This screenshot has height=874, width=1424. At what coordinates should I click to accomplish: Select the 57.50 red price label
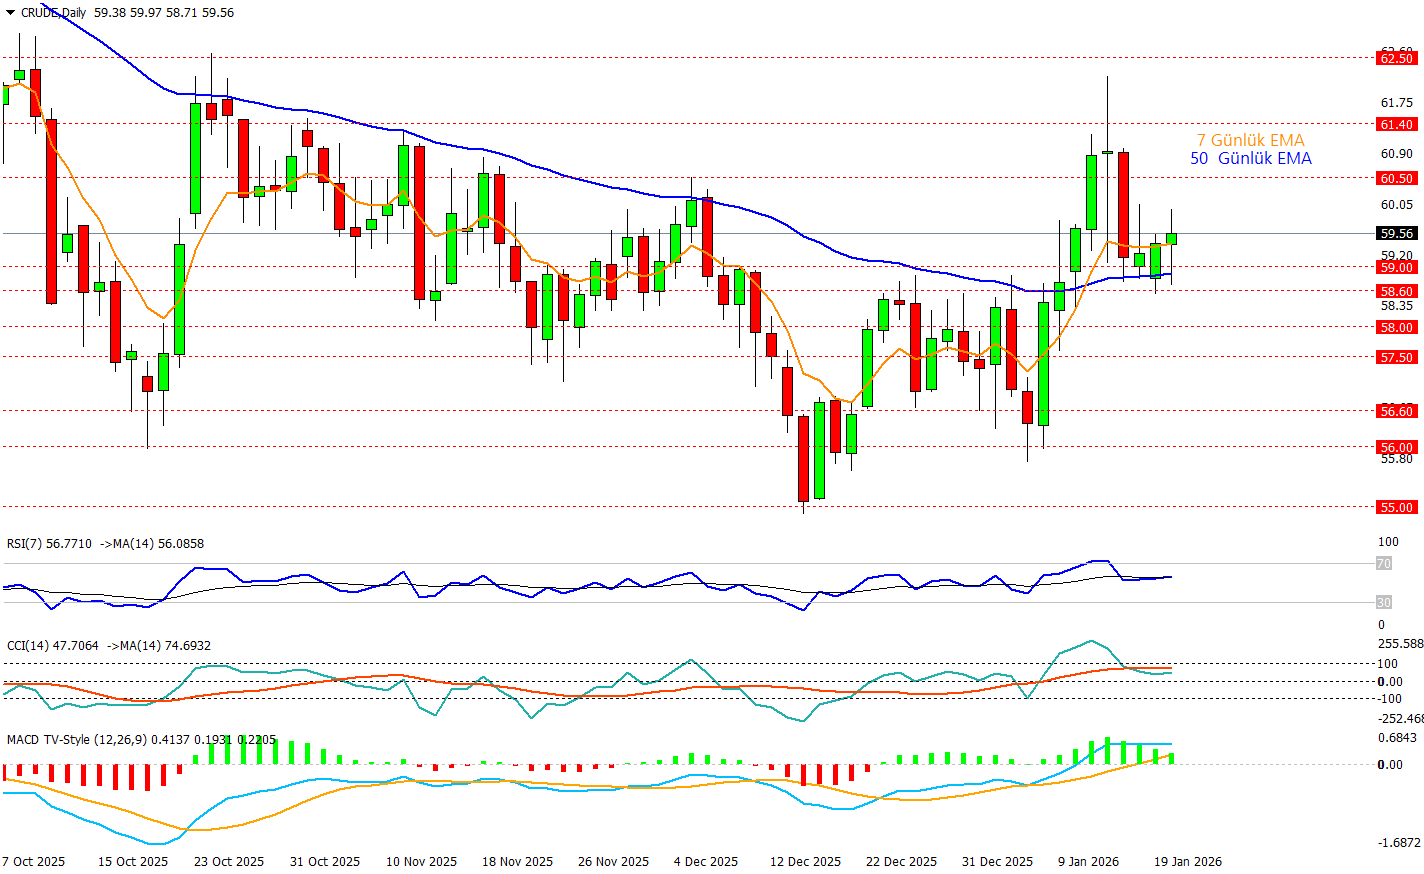coord(1397,358)
